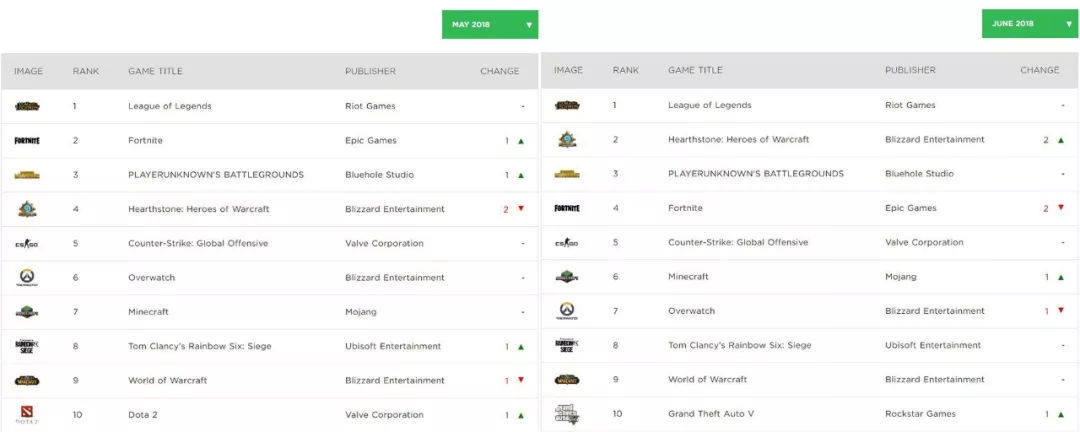
Task: Click Counter-Strike: Global Offensive in May table
Action: (198, 243)
